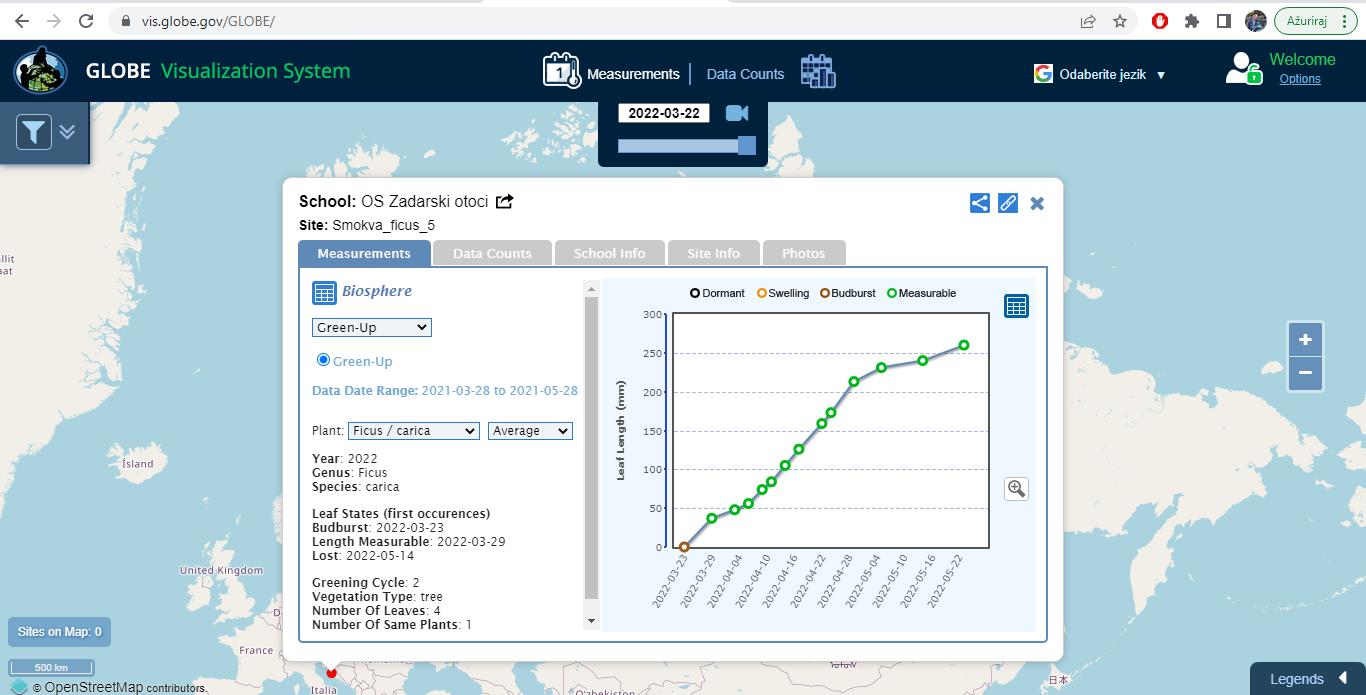Switch to the Photos tab
The image size is (1366, 695).
click(804, 253)
